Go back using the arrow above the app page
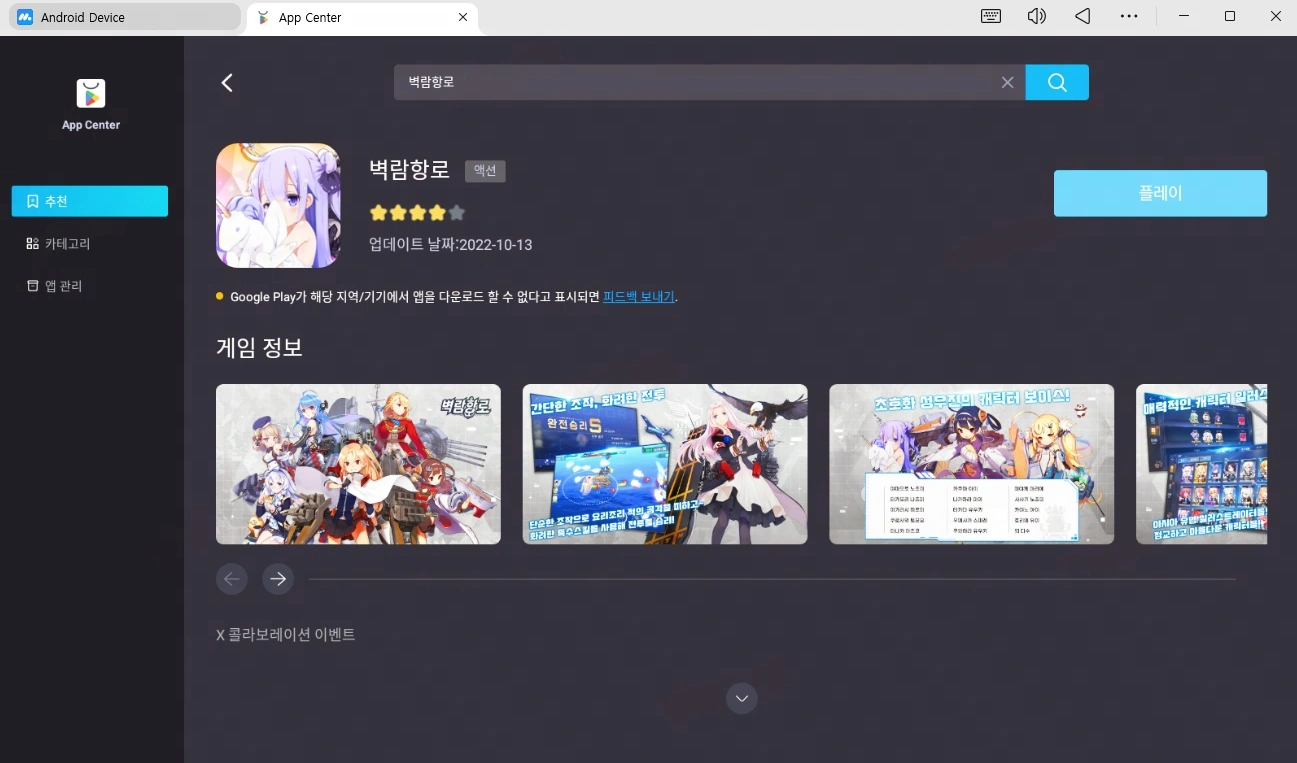Viewport: 1297px width, 763px height. pos(226,82)
